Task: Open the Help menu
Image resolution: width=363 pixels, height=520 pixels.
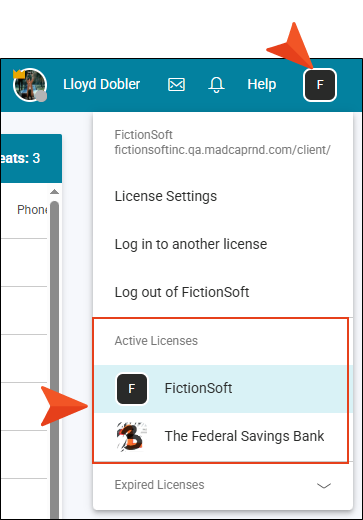Action: click(x=262, y=85)
